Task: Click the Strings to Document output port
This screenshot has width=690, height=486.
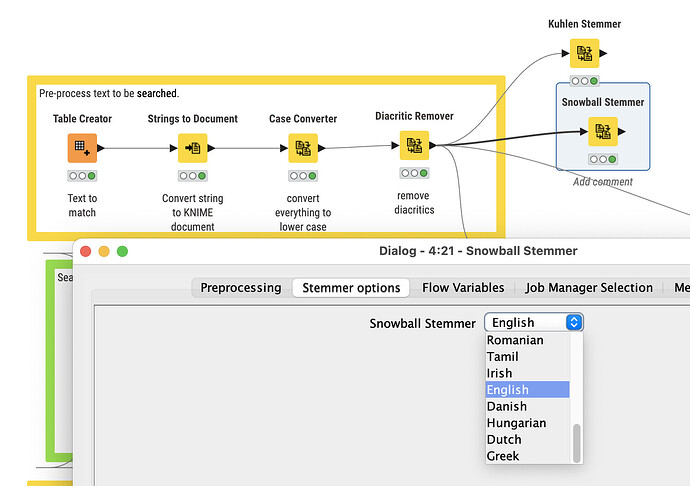Action: click(211, 148)
